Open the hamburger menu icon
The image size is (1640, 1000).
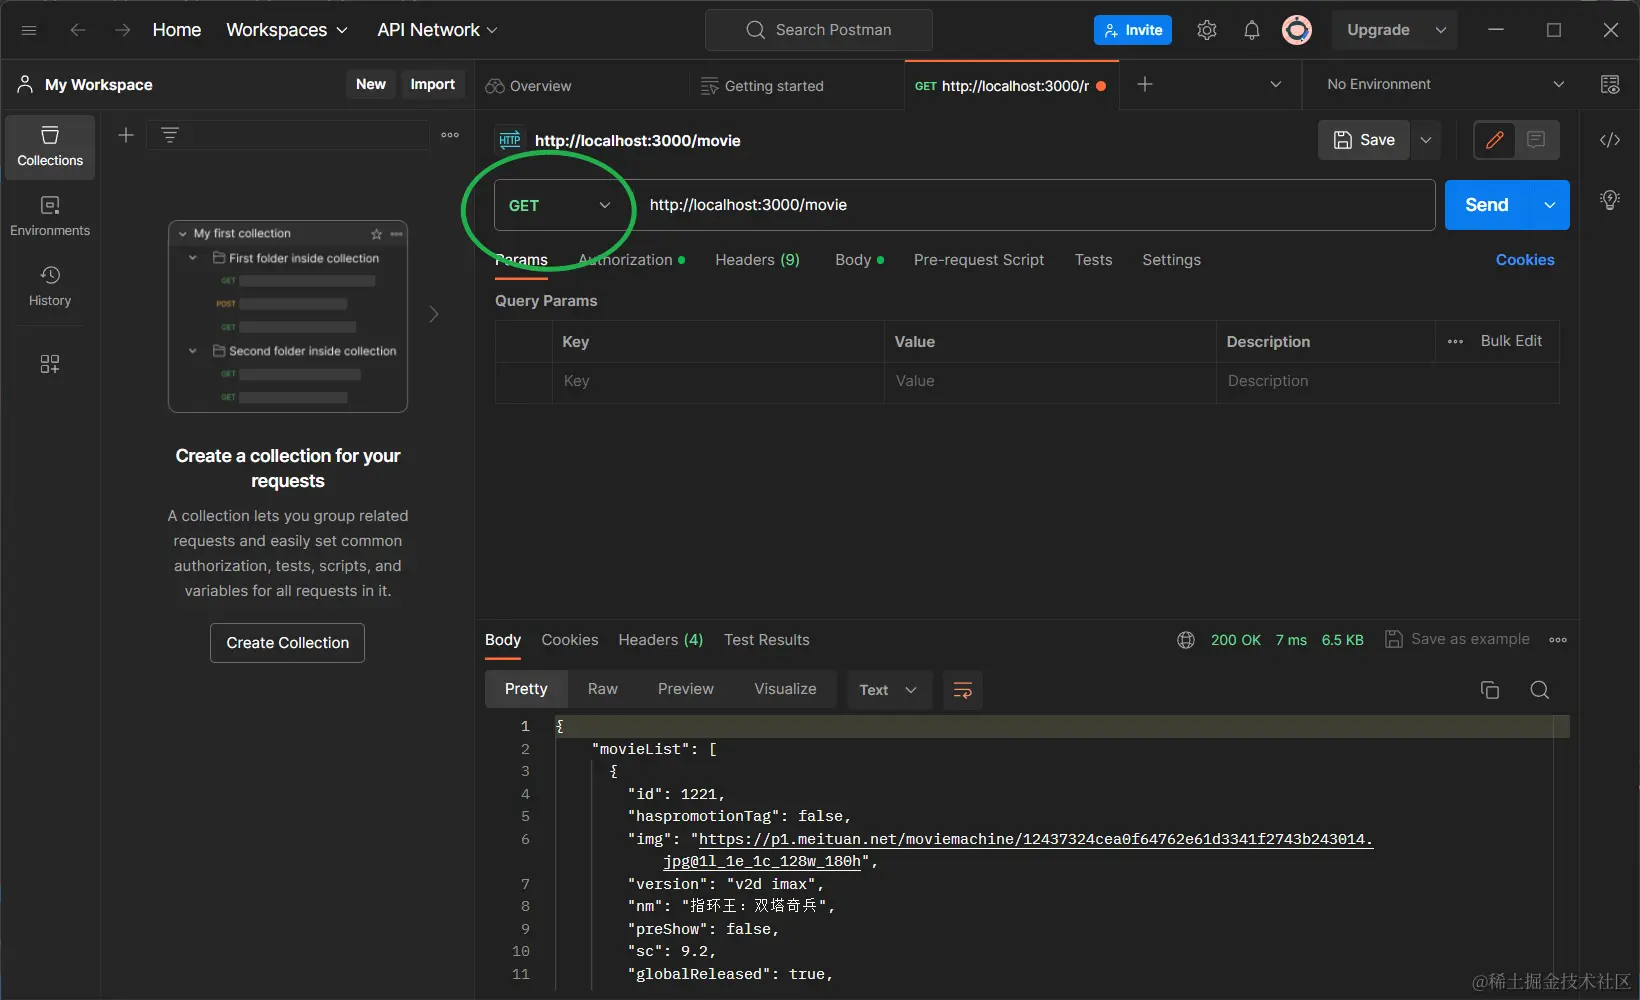tap(29, 30)
